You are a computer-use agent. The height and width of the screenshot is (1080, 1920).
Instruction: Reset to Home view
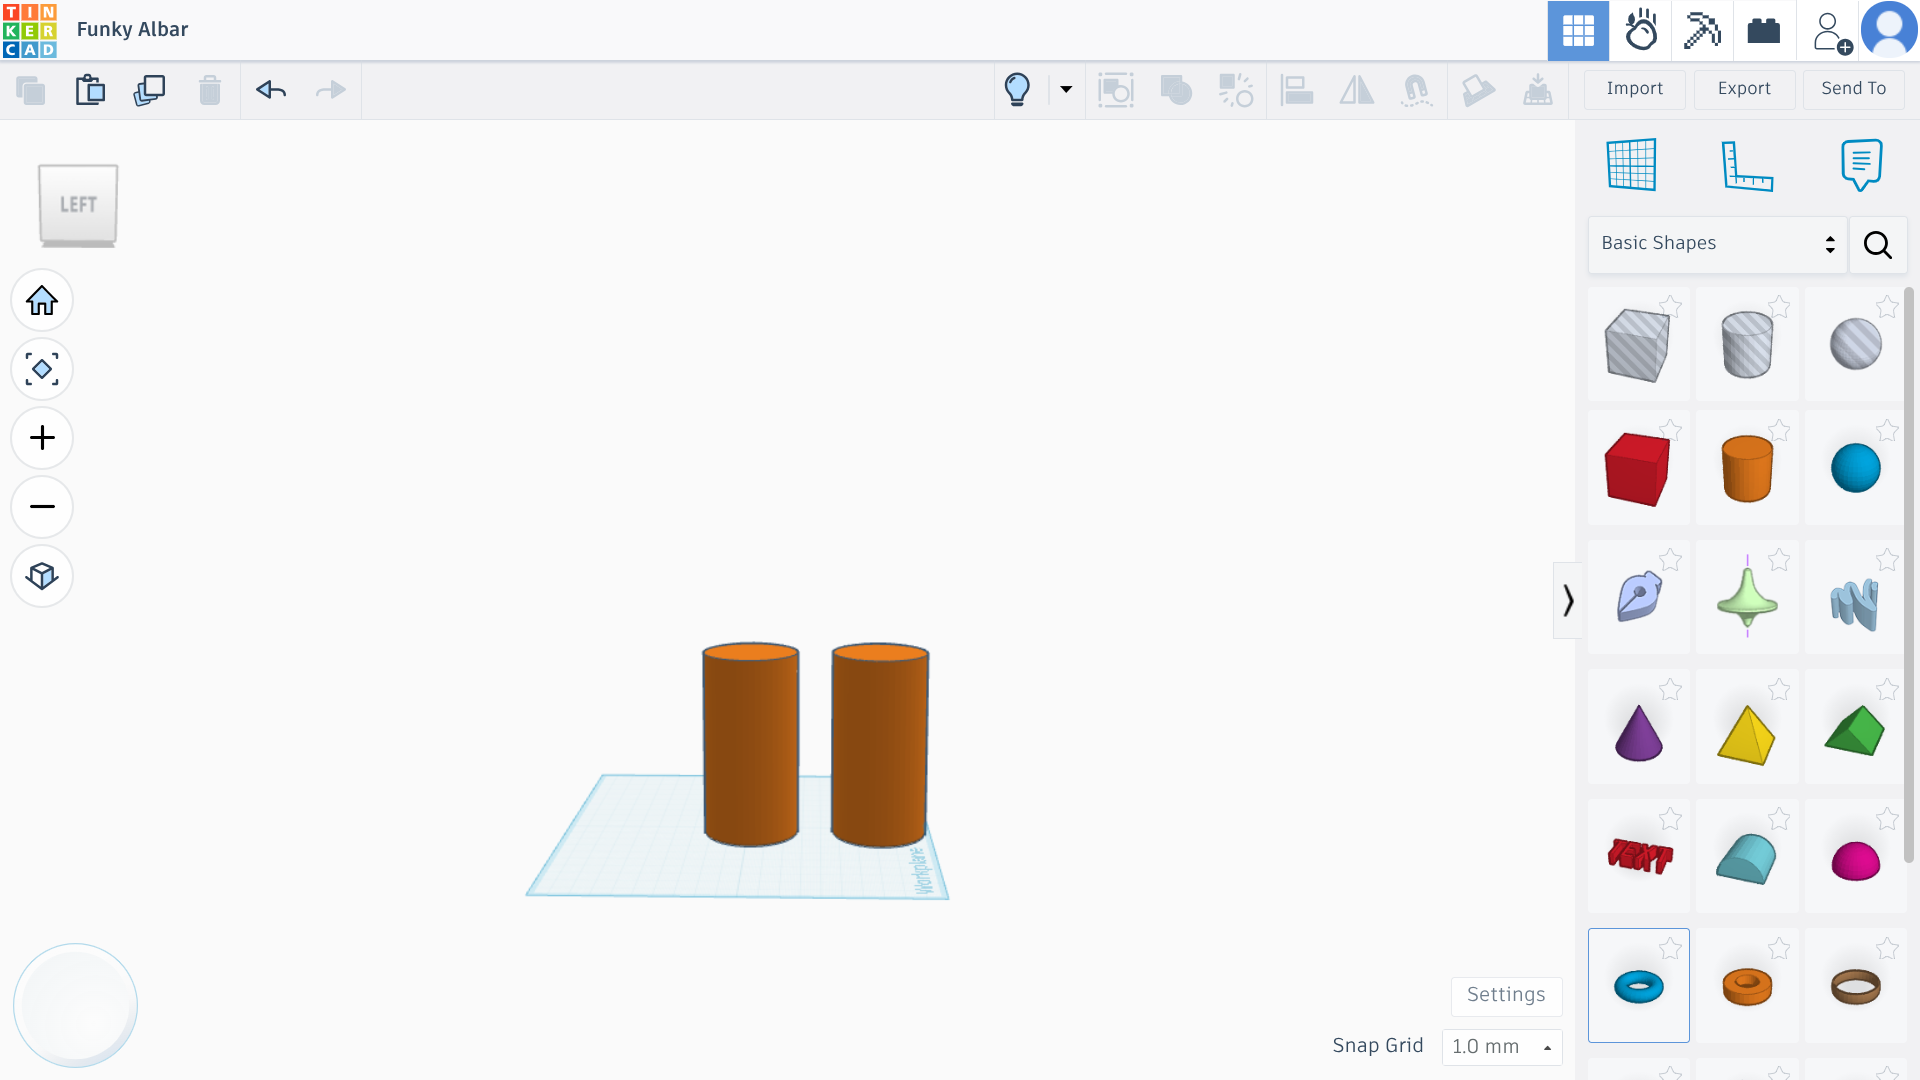coord(42,300)
